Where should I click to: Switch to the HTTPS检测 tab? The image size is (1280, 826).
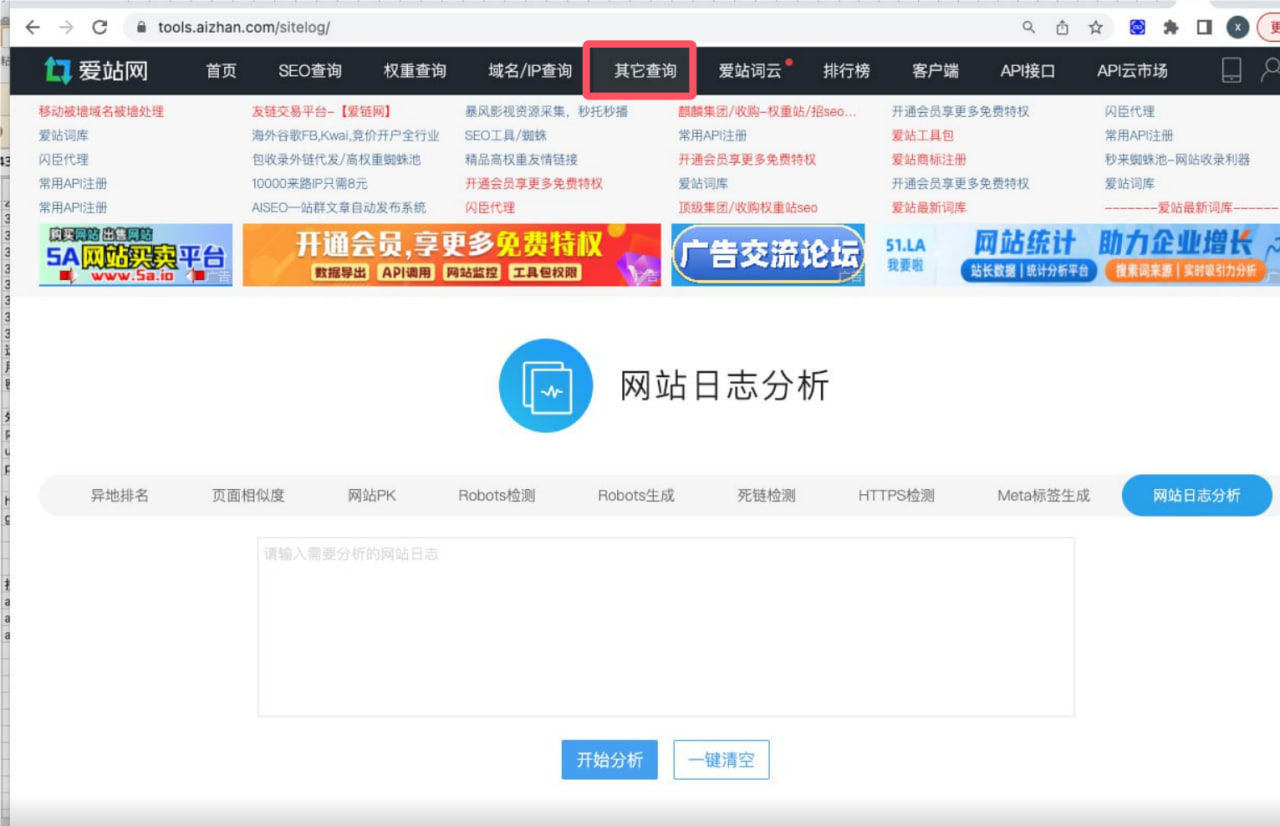(x=896, y=495)
